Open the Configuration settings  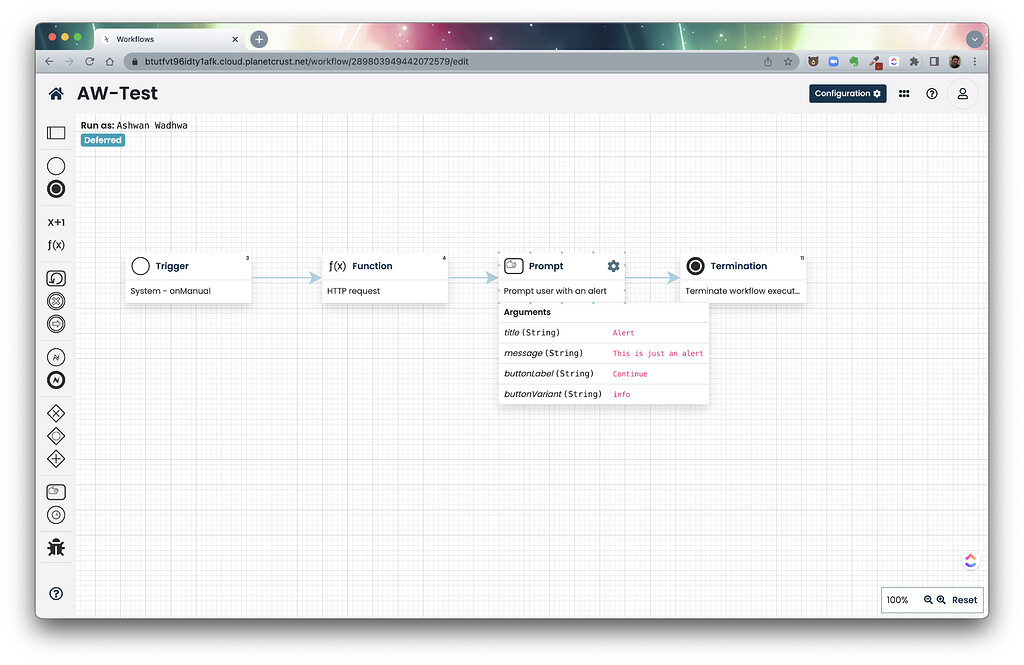coord(846,93)
